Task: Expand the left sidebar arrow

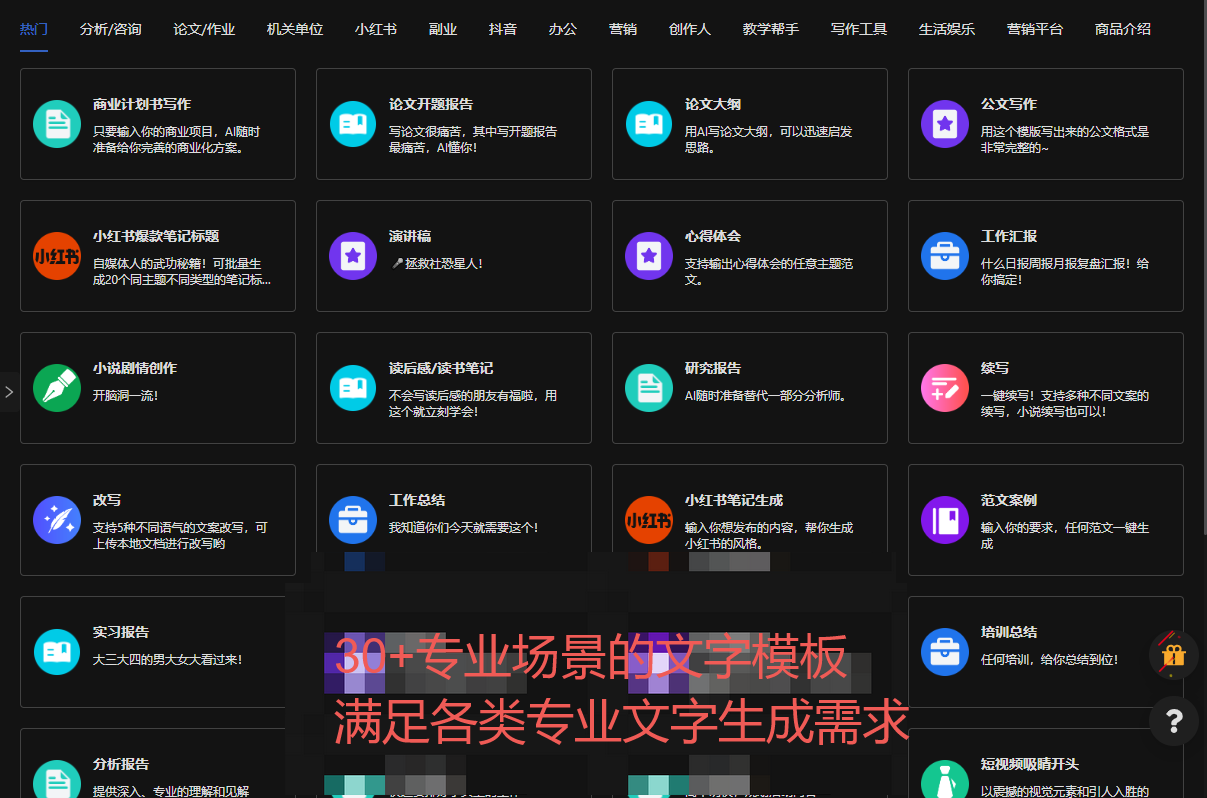Action: click(8, 390)
